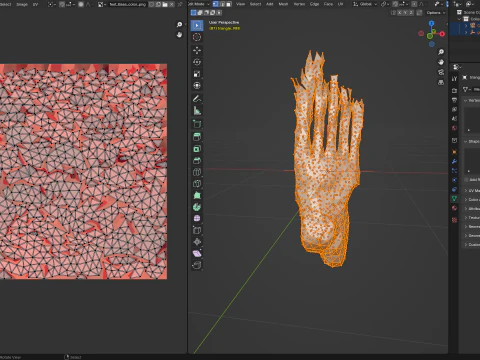Select the Bevel tool

click(x=197, y=160)
